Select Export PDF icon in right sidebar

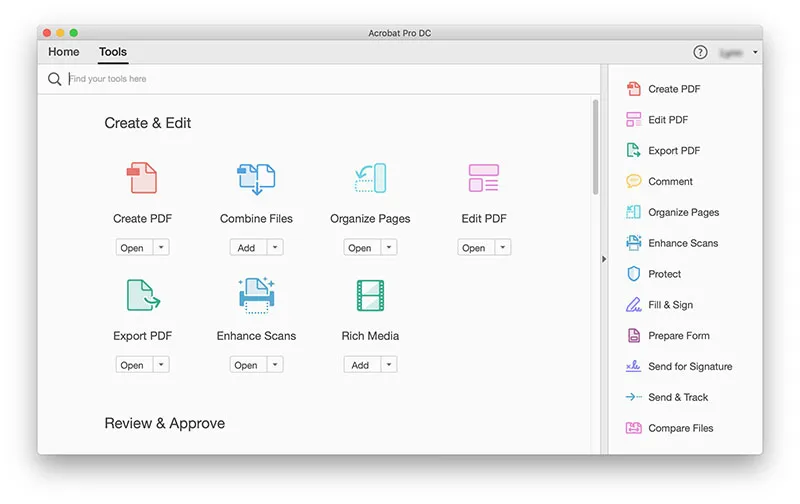634,150
